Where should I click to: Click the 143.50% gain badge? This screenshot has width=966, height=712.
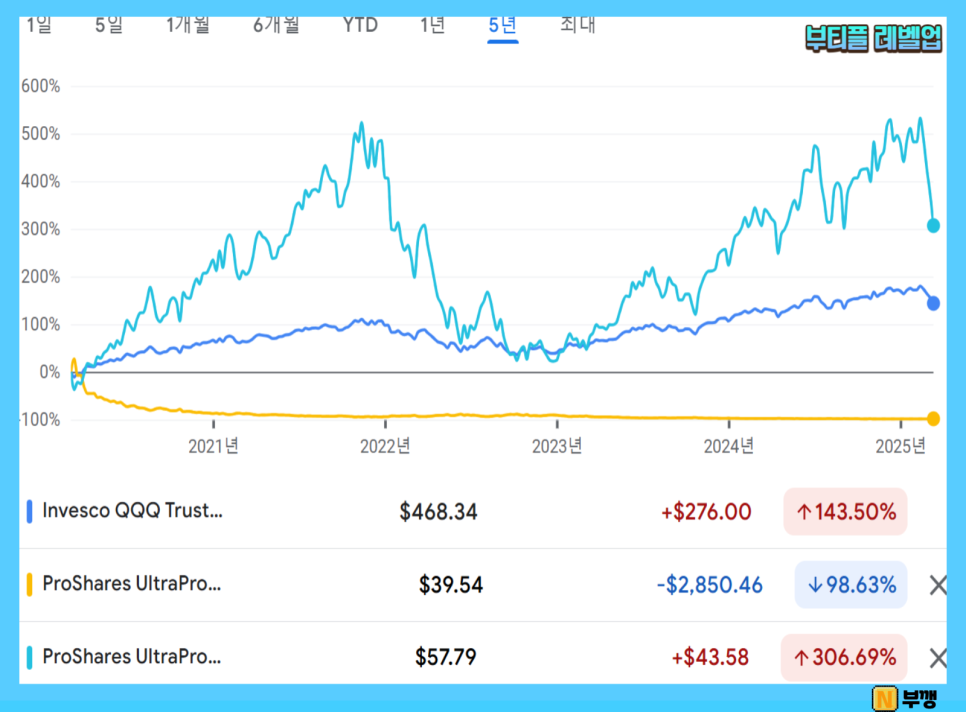[x=845, y=512]
